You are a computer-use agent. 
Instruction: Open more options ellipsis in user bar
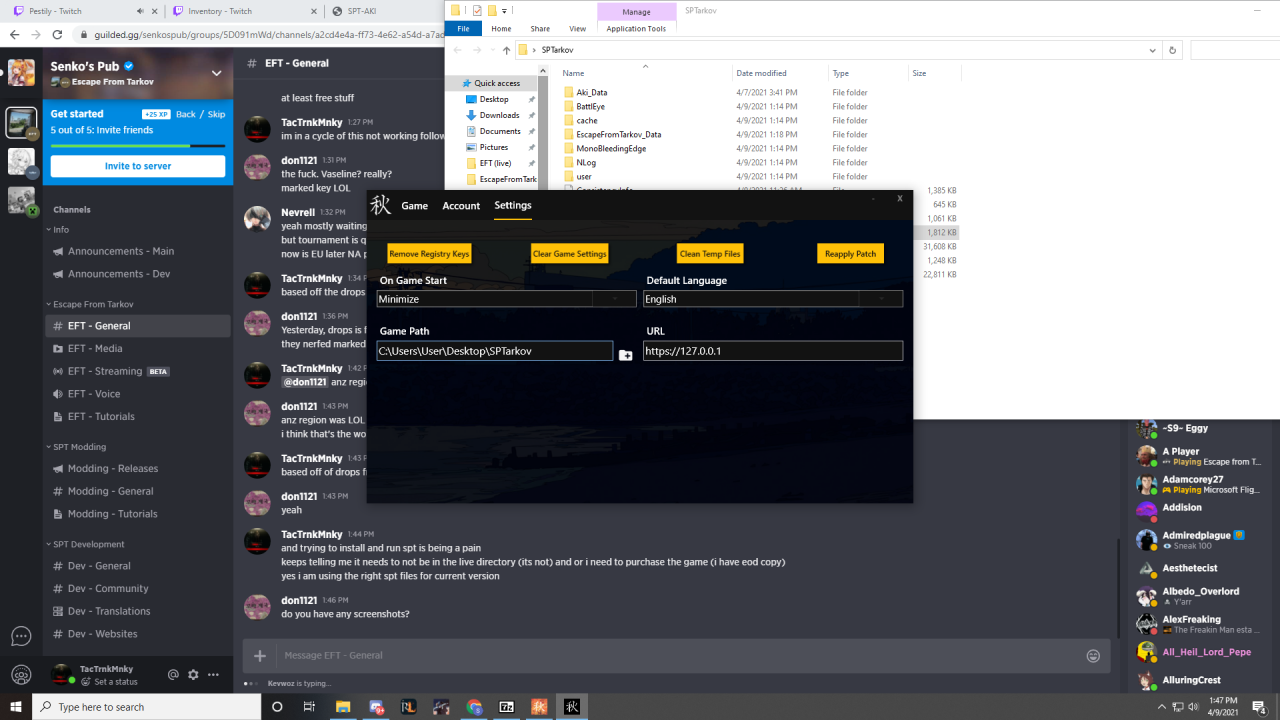pyautogui.click(x=213, y=675)
